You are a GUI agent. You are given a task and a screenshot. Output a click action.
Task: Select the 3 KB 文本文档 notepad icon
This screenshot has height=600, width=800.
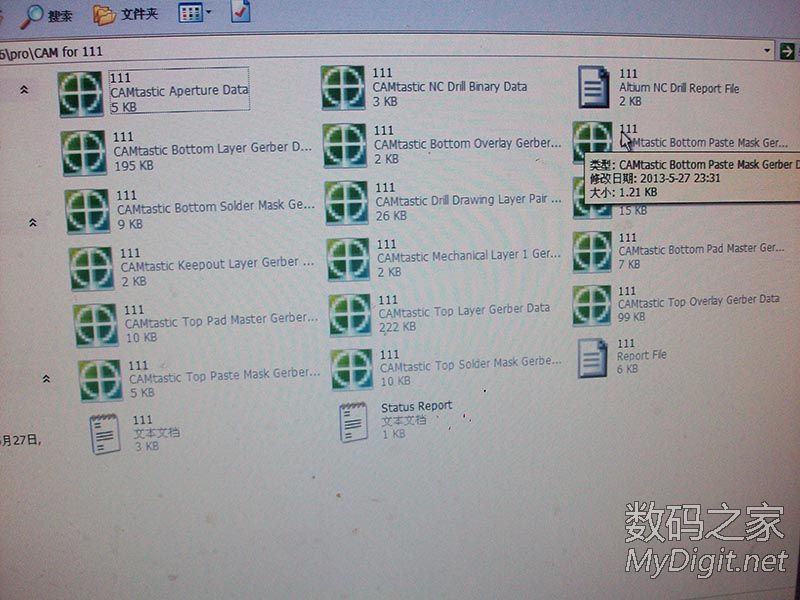coord(105,434)
